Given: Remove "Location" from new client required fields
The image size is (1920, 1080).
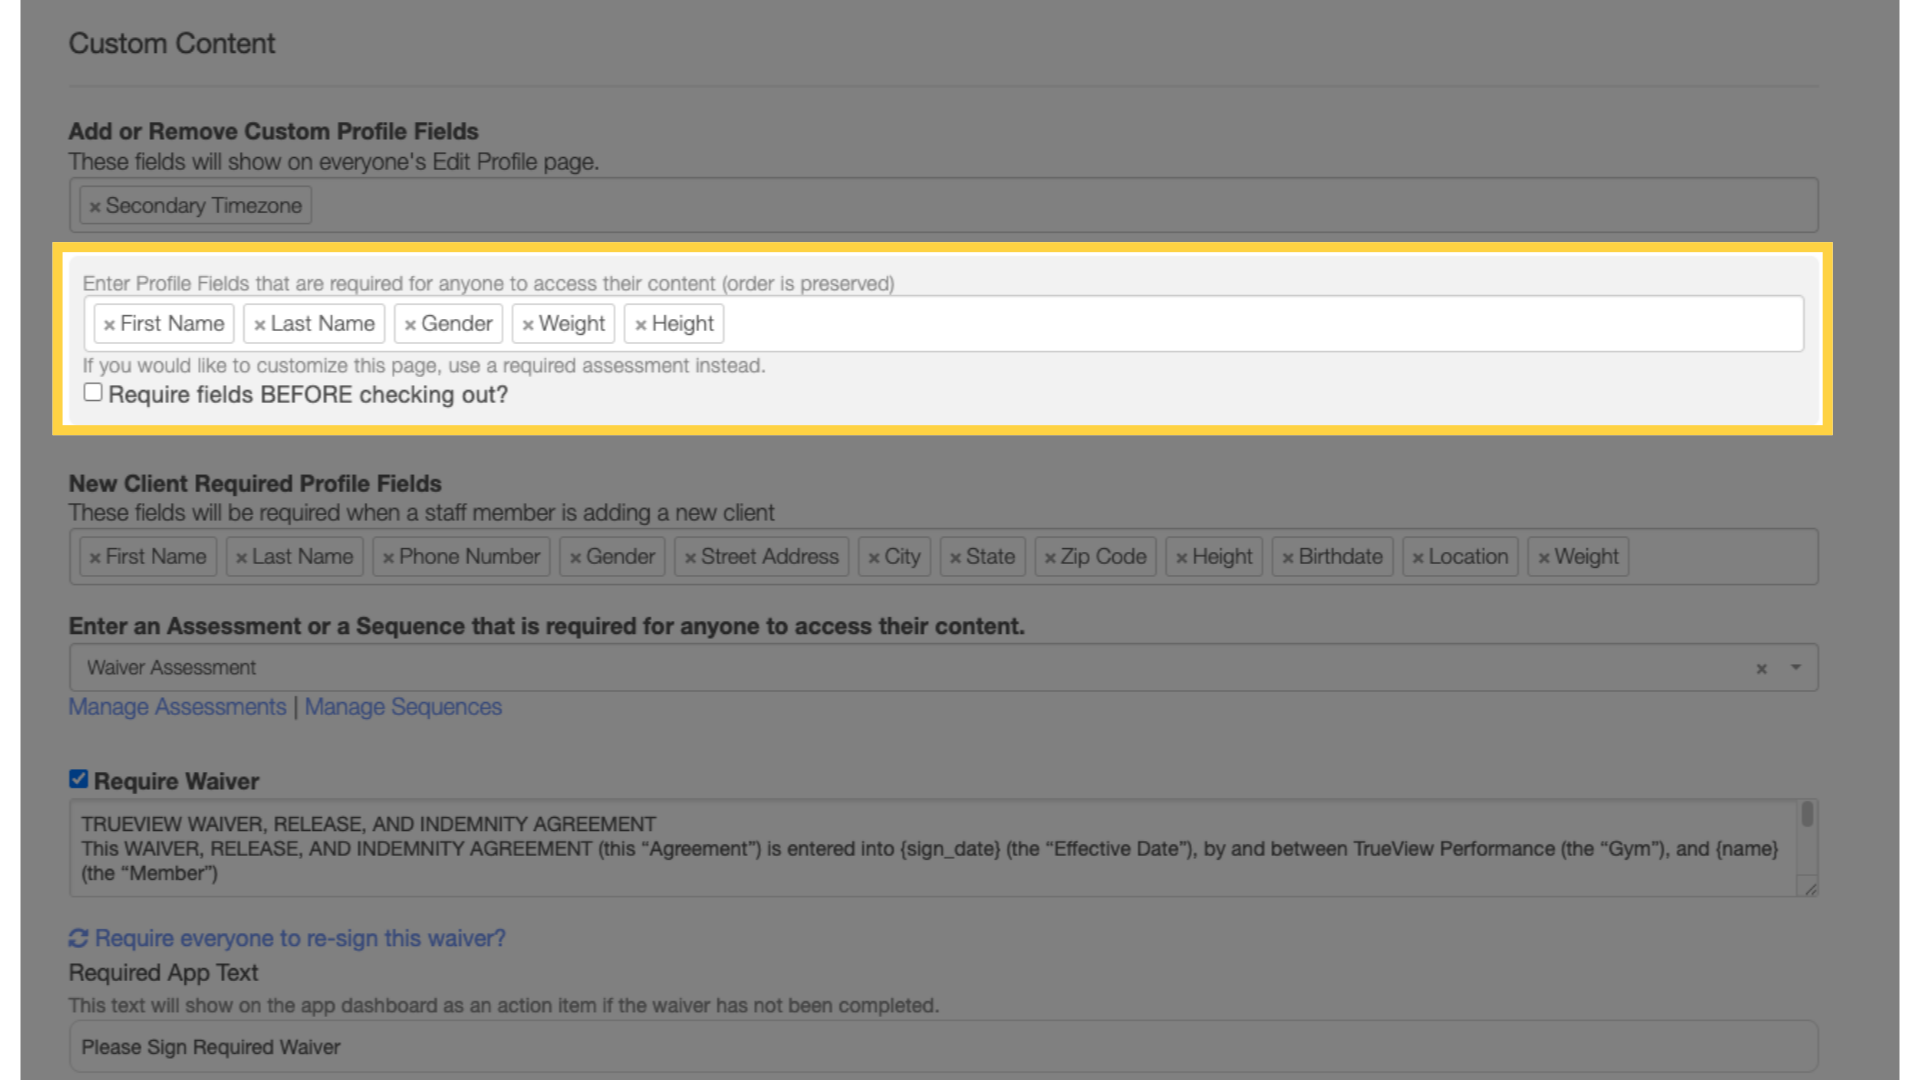Looking at the screenshot, I should [1418, 556].
